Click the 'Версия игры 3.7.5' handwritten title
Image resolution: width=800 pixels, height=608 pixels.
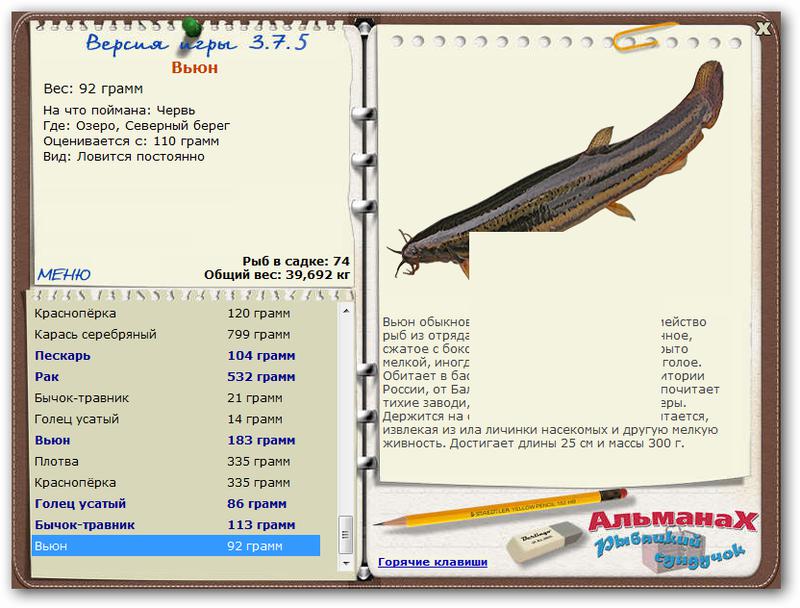(x=197, y=42)
